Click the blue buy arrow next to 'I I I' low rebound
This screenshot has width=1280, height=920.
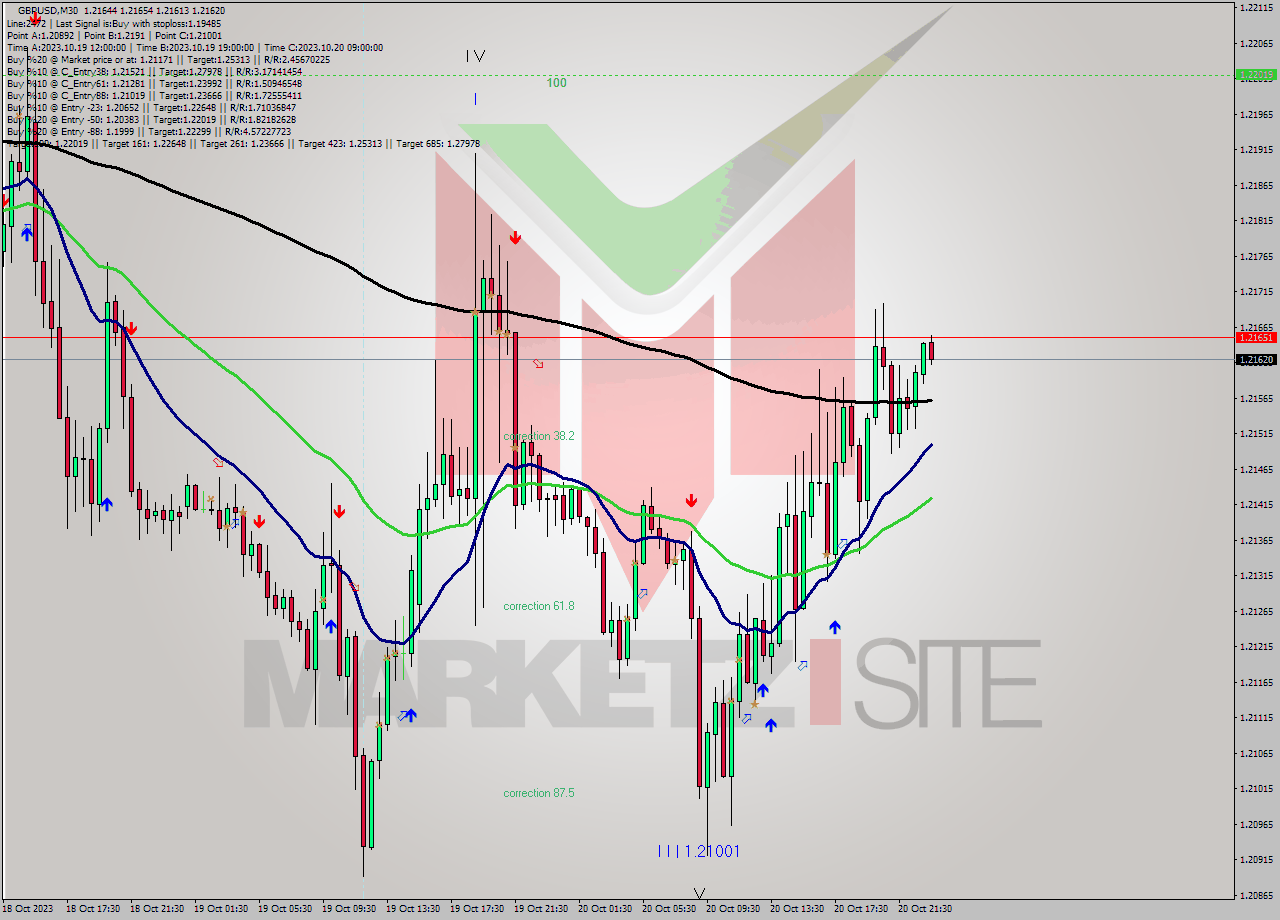770,725
